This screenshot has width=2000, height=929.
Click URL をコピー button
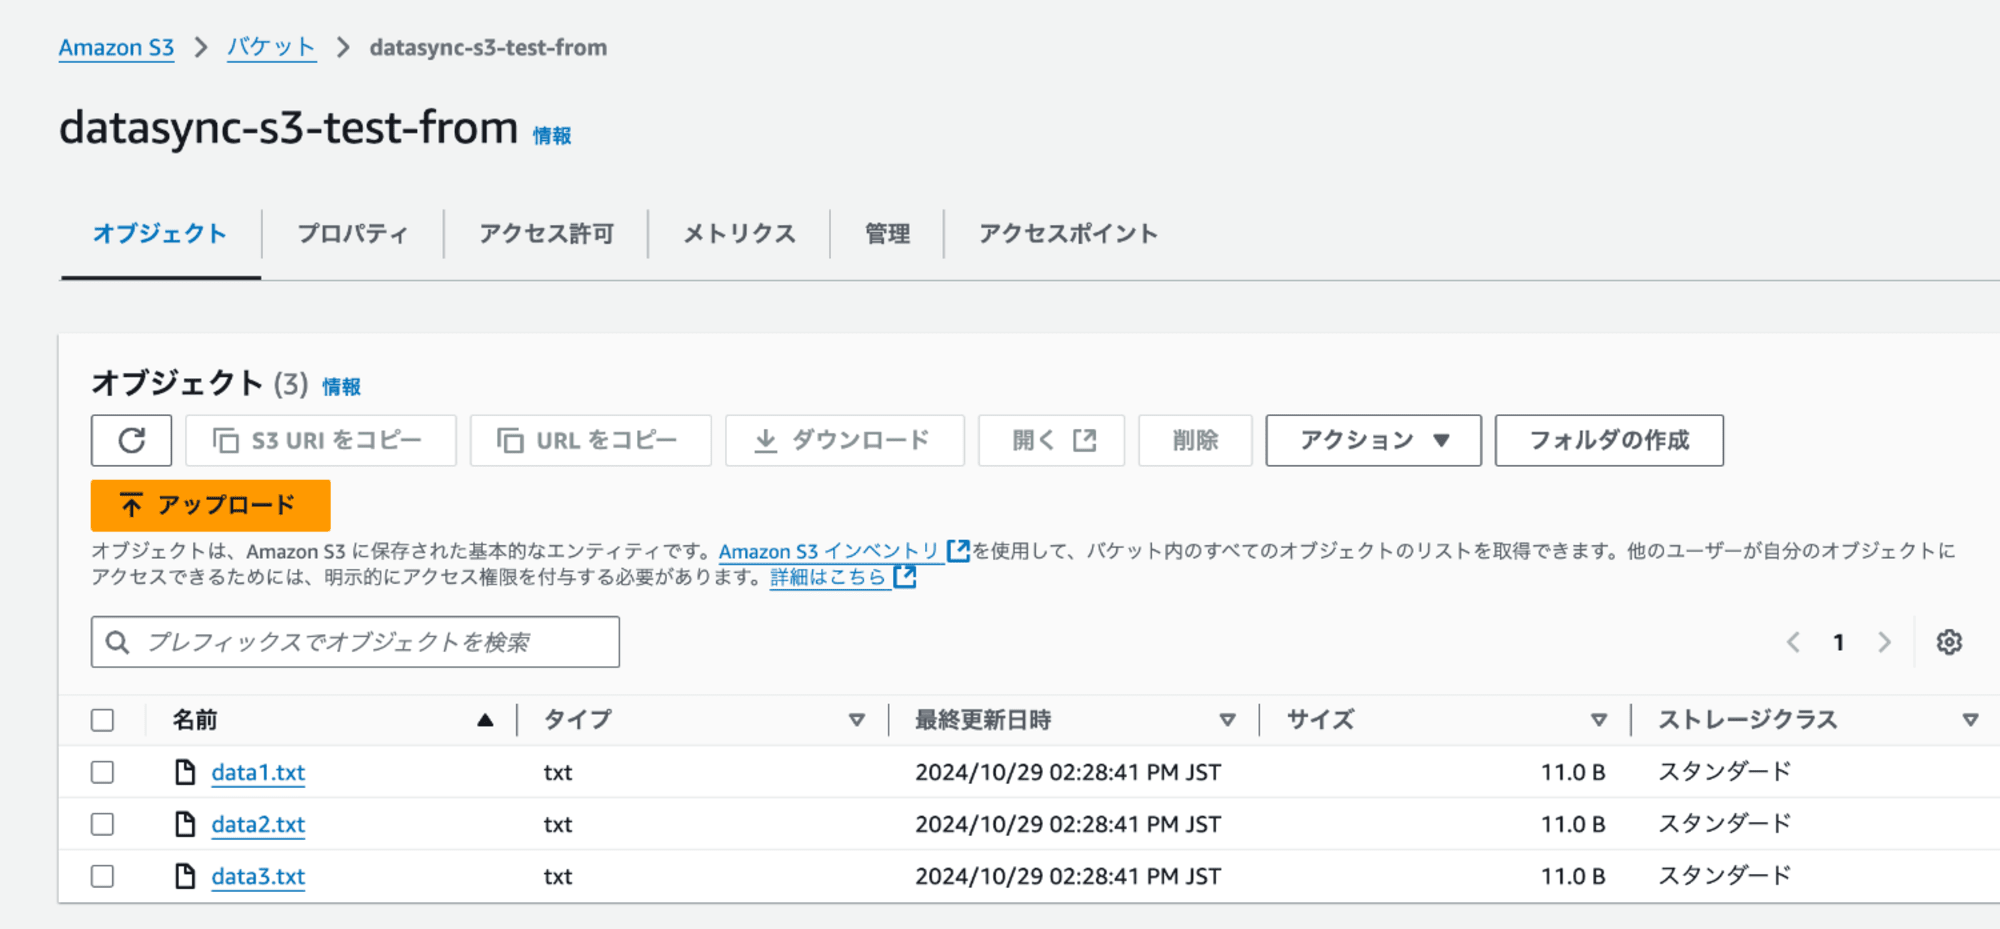pos(590,440)
